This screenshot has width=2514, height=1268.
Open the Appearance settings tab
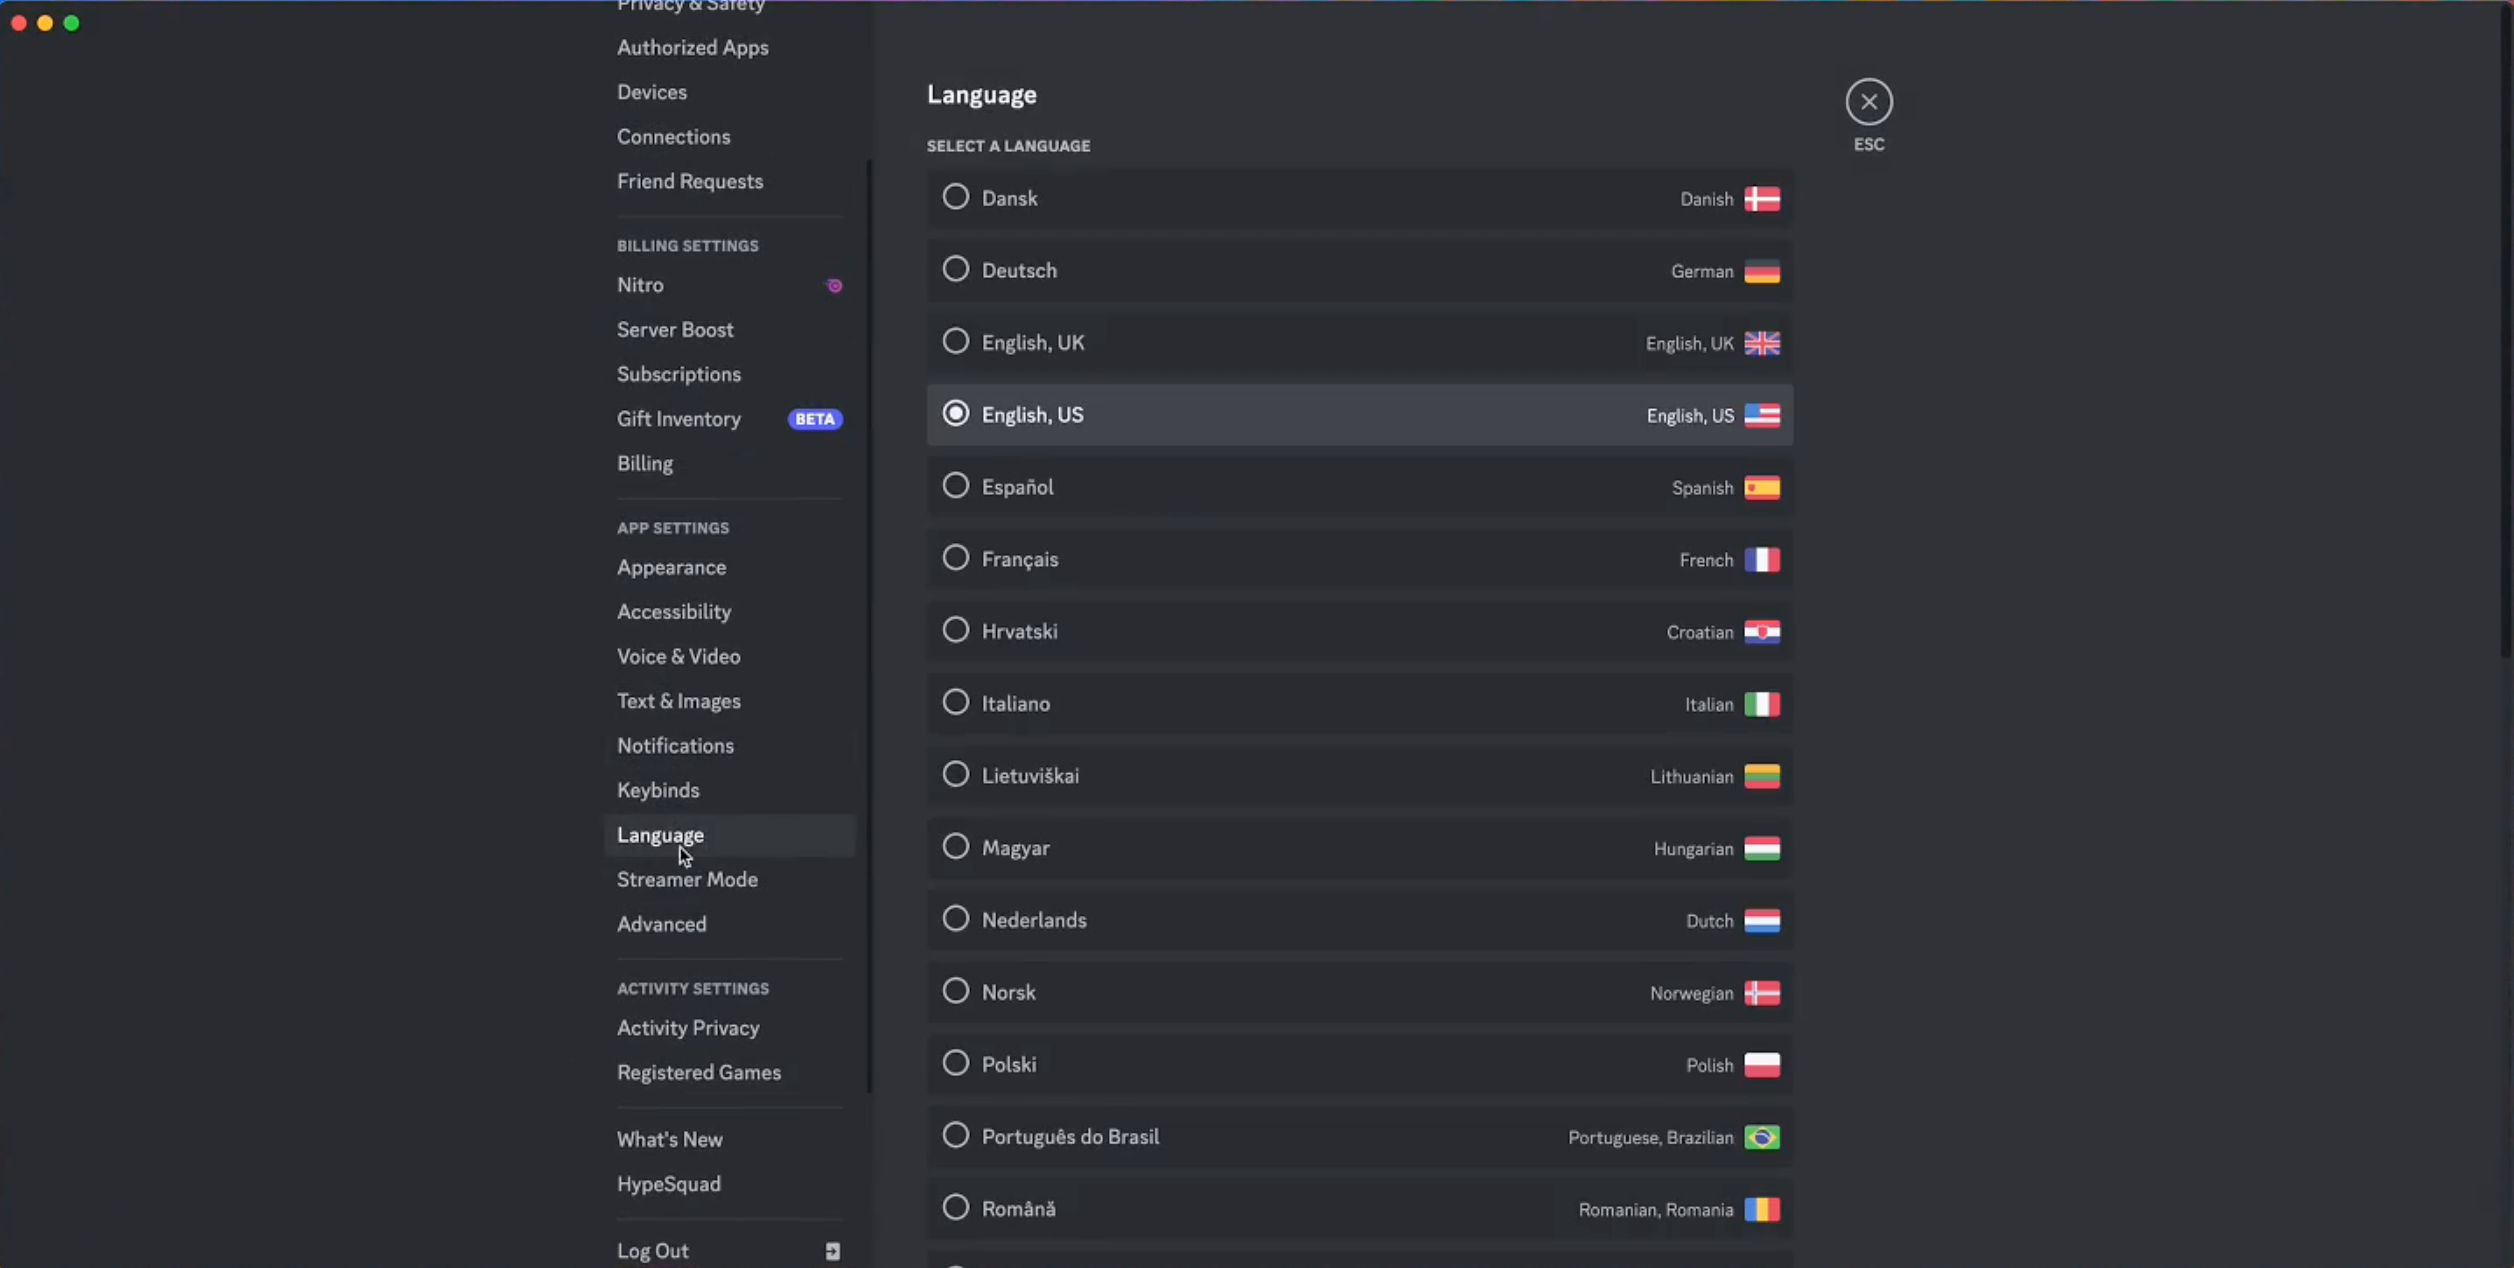(x=671, y=567)
